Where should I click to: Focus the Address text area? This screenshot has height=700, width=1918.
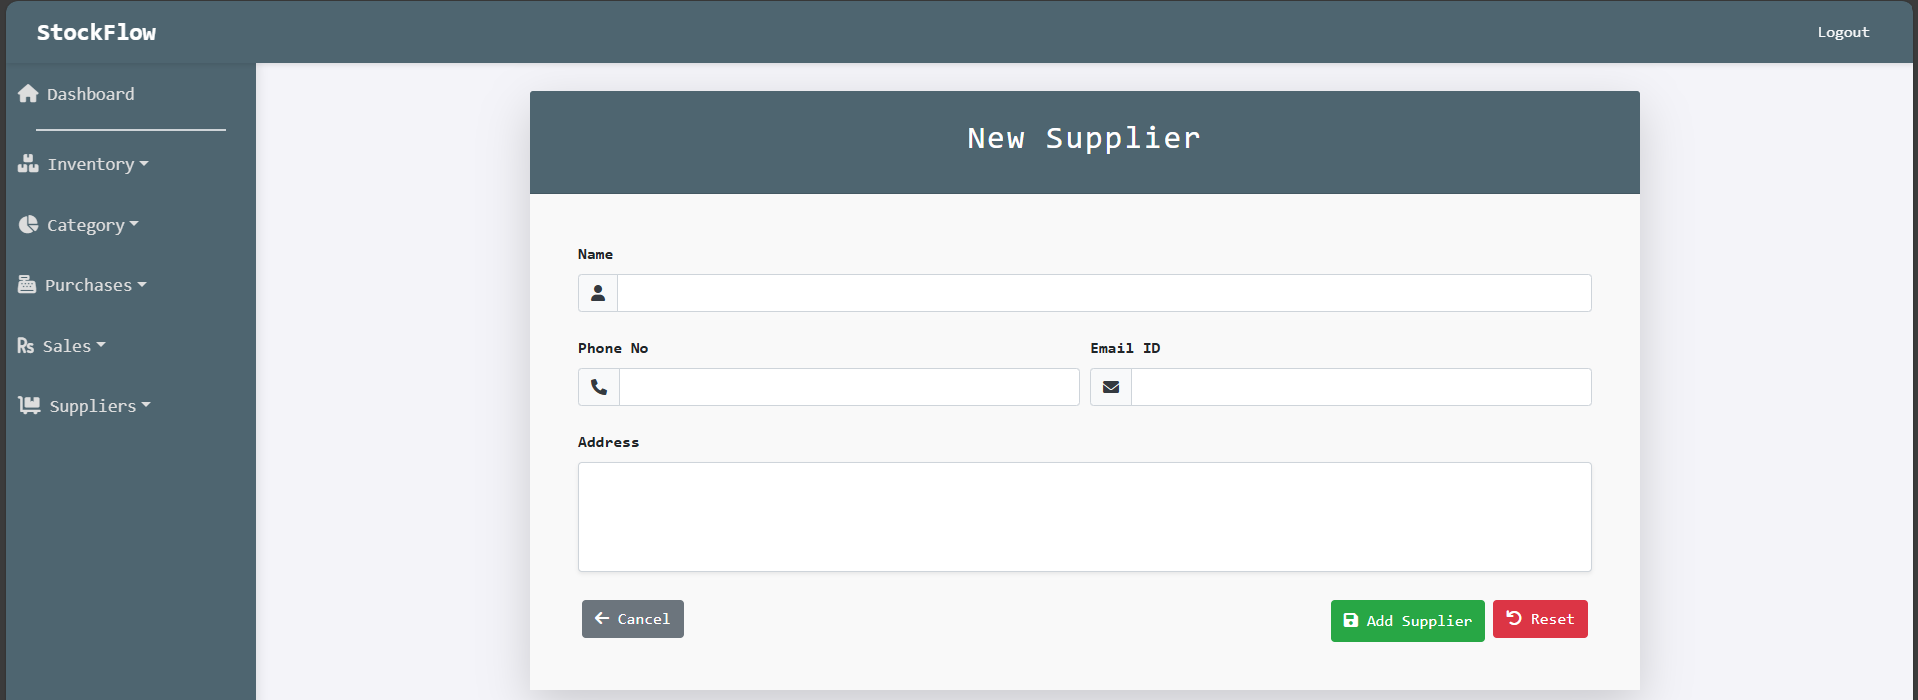1084,517
